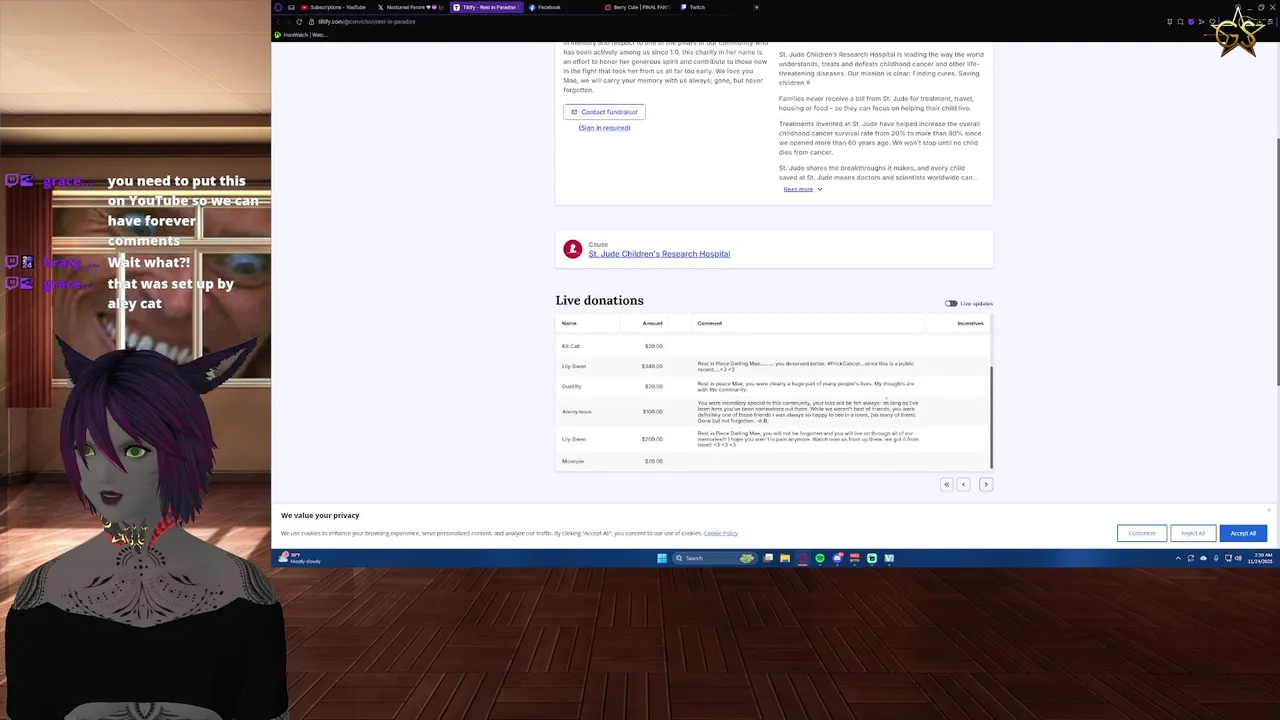Reload the page
Screen dimensions: 1280x720
[300, 21]
